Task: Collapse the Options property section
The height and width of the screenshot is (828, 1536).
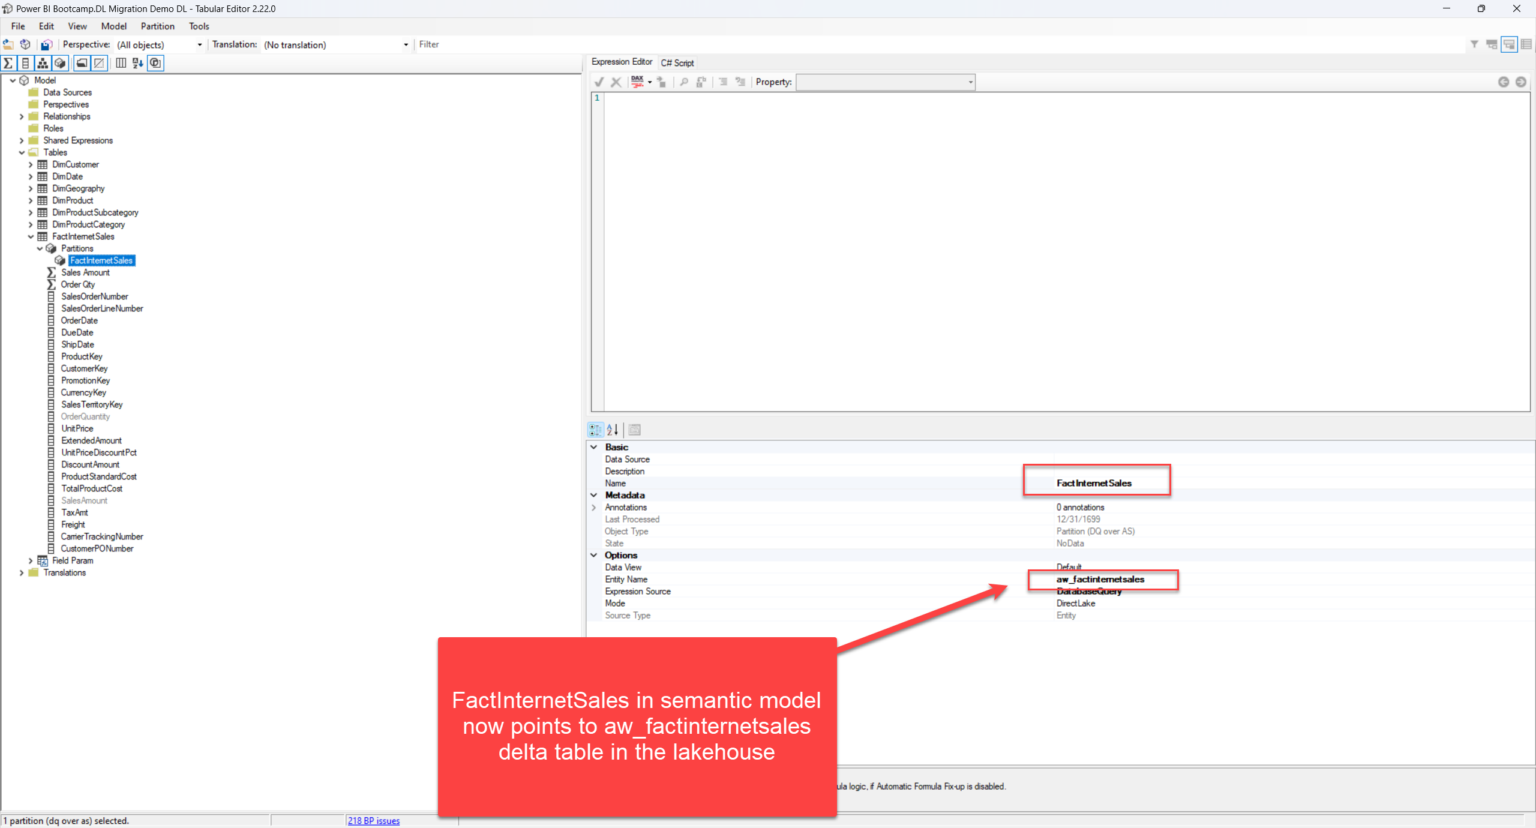Action: point(594,555)
